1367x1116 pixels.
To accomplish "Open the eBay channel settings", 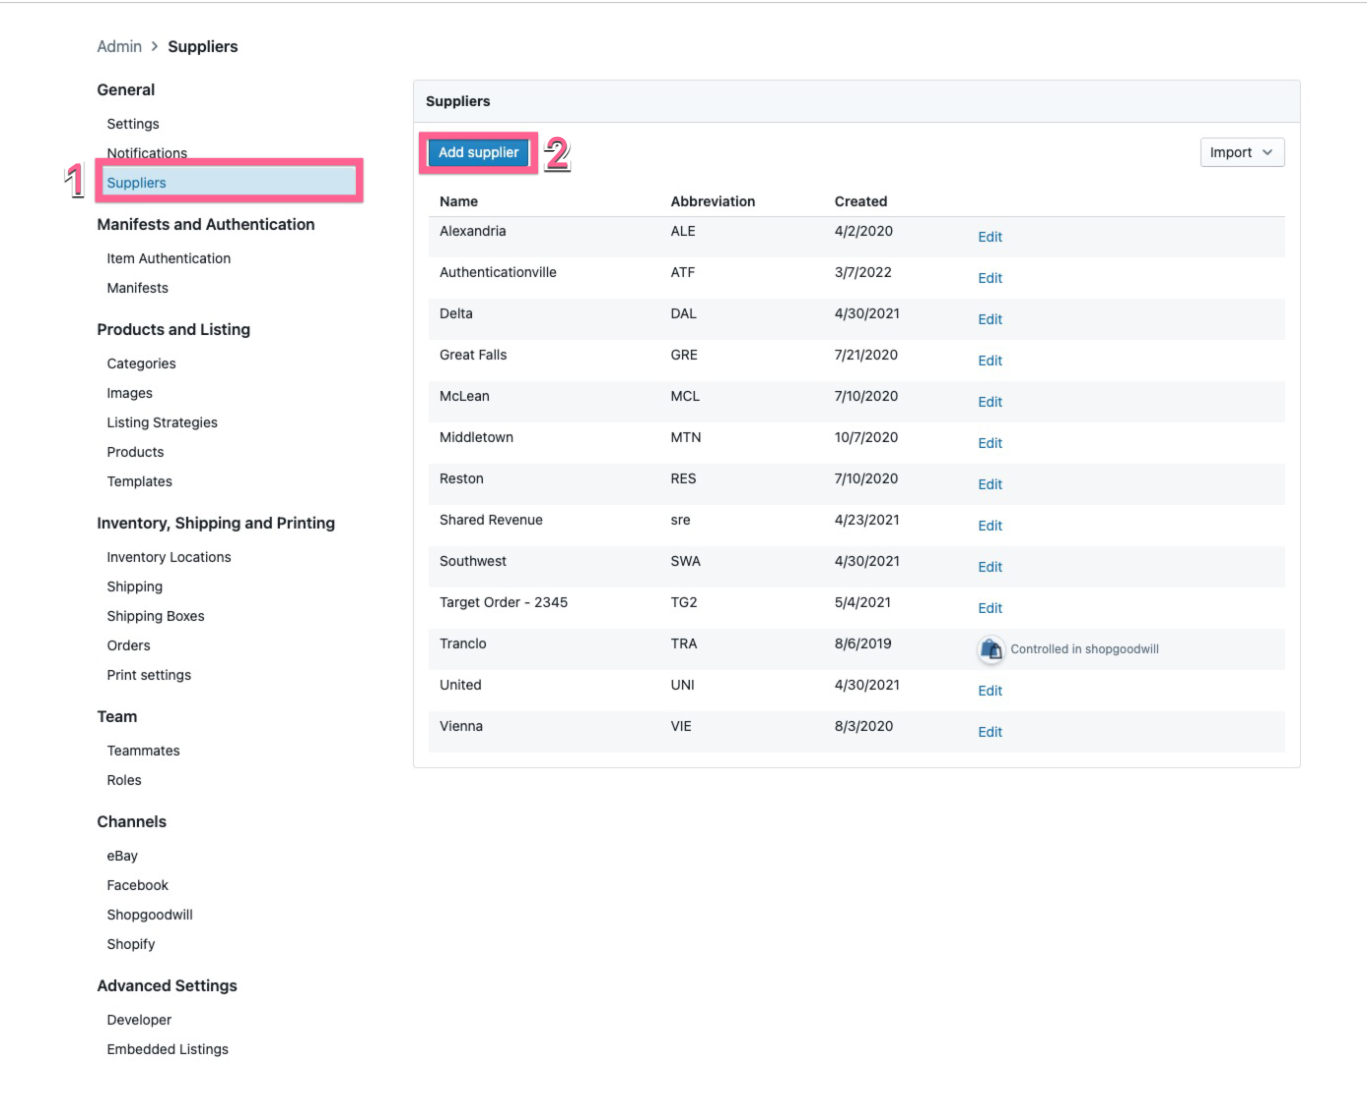I will [x=122, y=856].
